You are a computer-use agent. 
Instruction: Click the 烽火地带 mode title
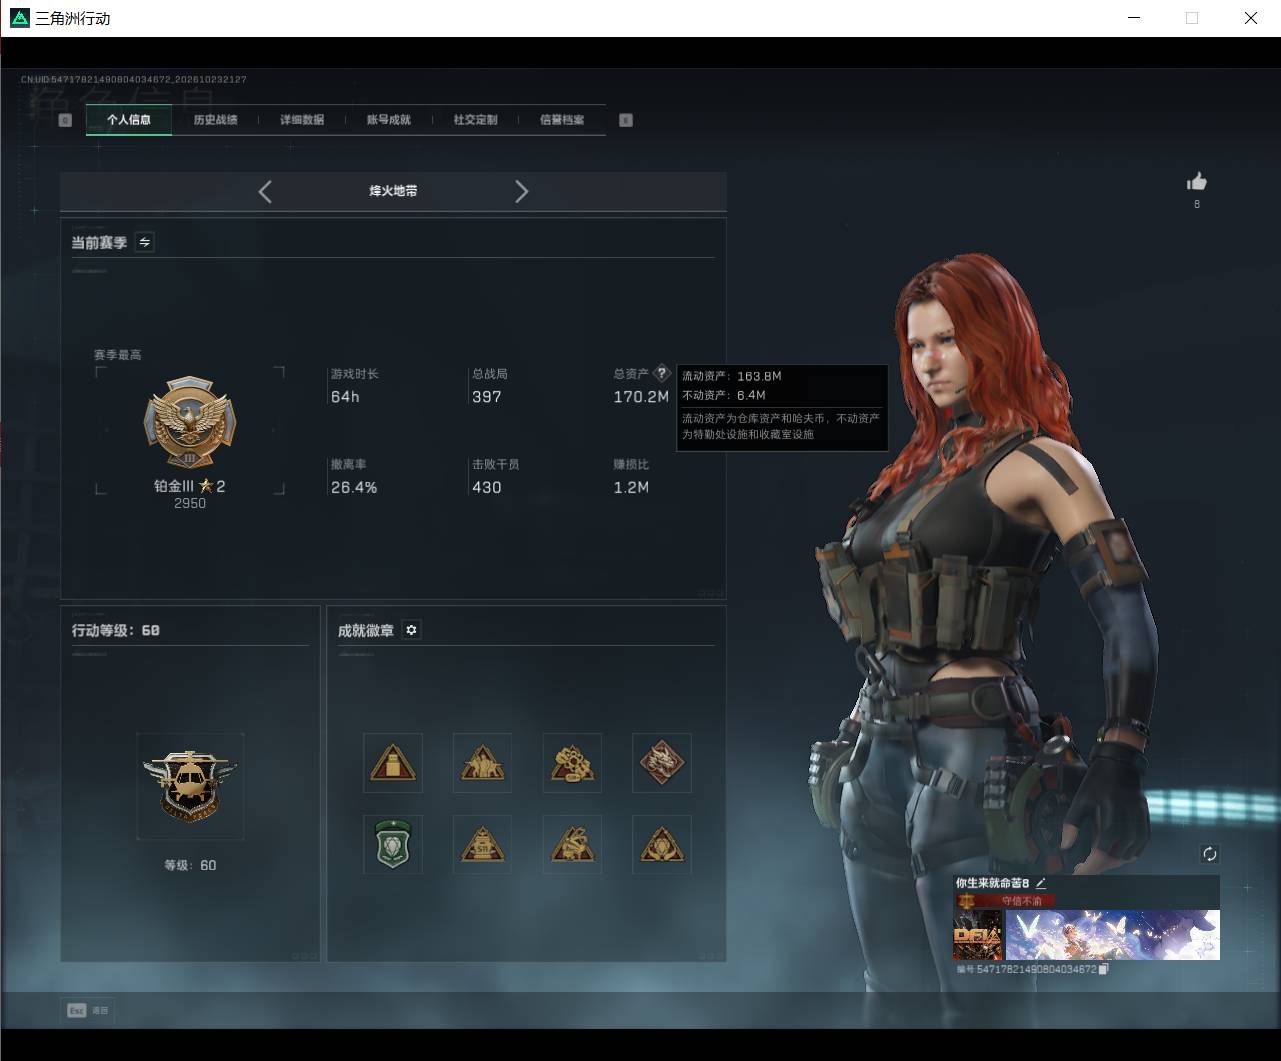tap(393, 191)
